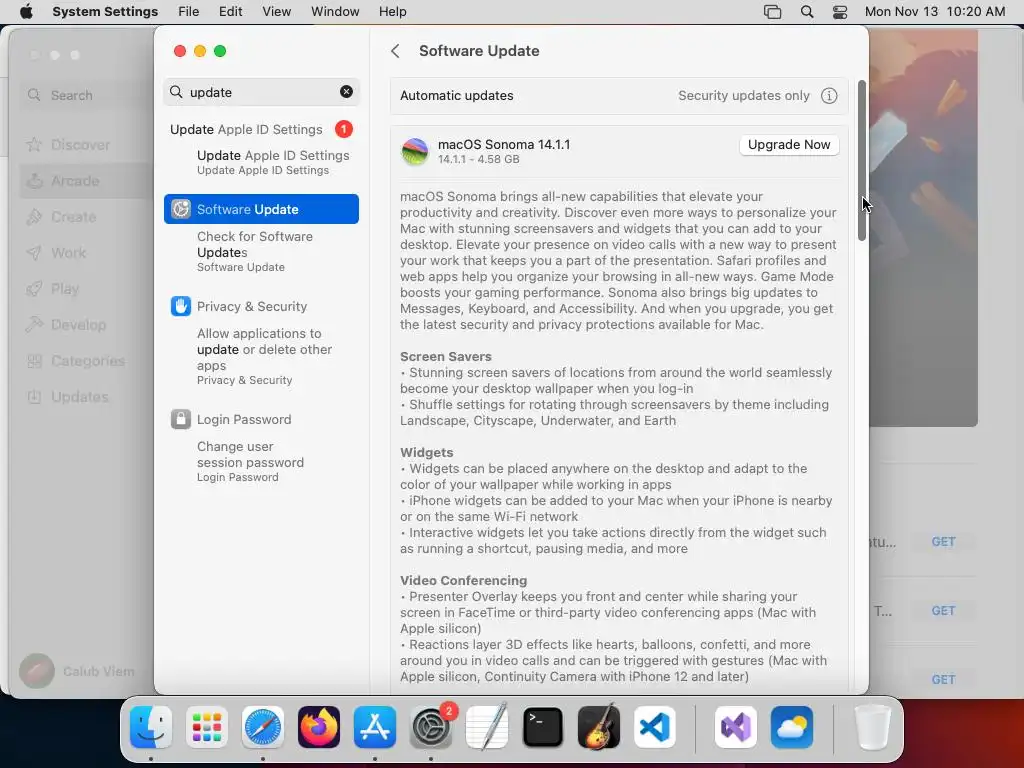
Task: Click Security updates only text
Action: (x=743, y=95)
